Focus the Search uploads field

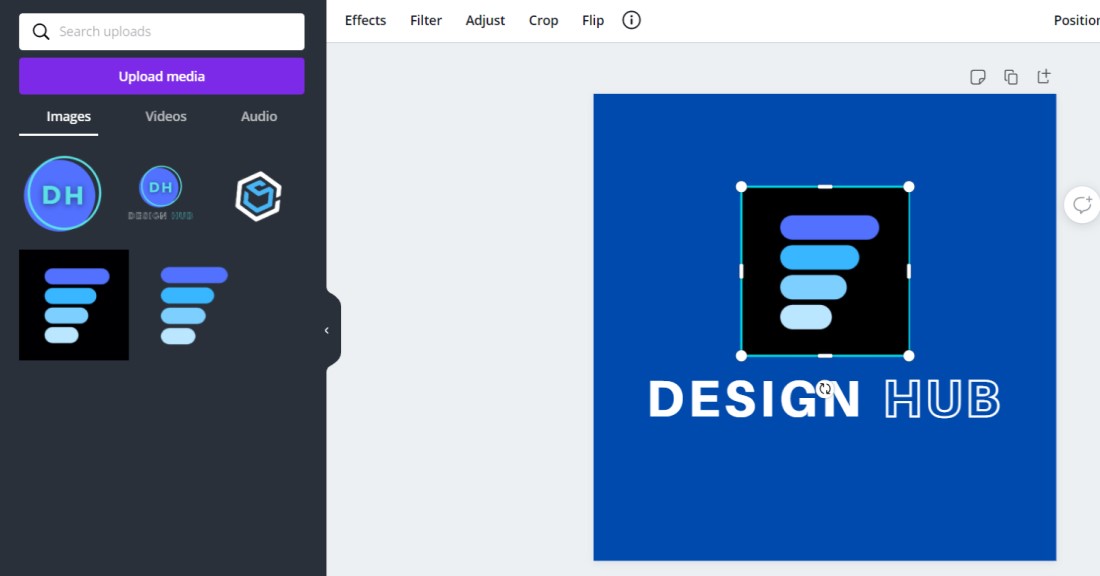(161, 32)
